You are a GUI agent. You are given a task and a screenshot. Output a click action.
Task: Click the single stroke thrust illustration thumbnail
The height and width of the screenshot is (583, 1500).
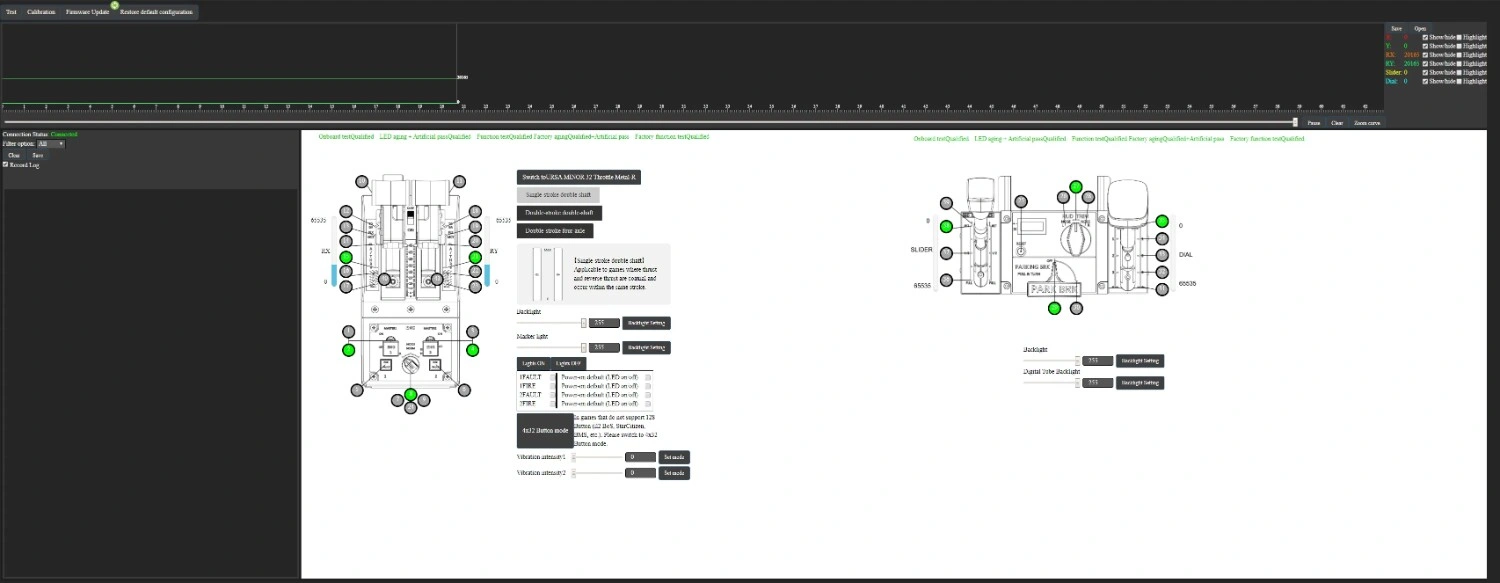coord(546,273)
